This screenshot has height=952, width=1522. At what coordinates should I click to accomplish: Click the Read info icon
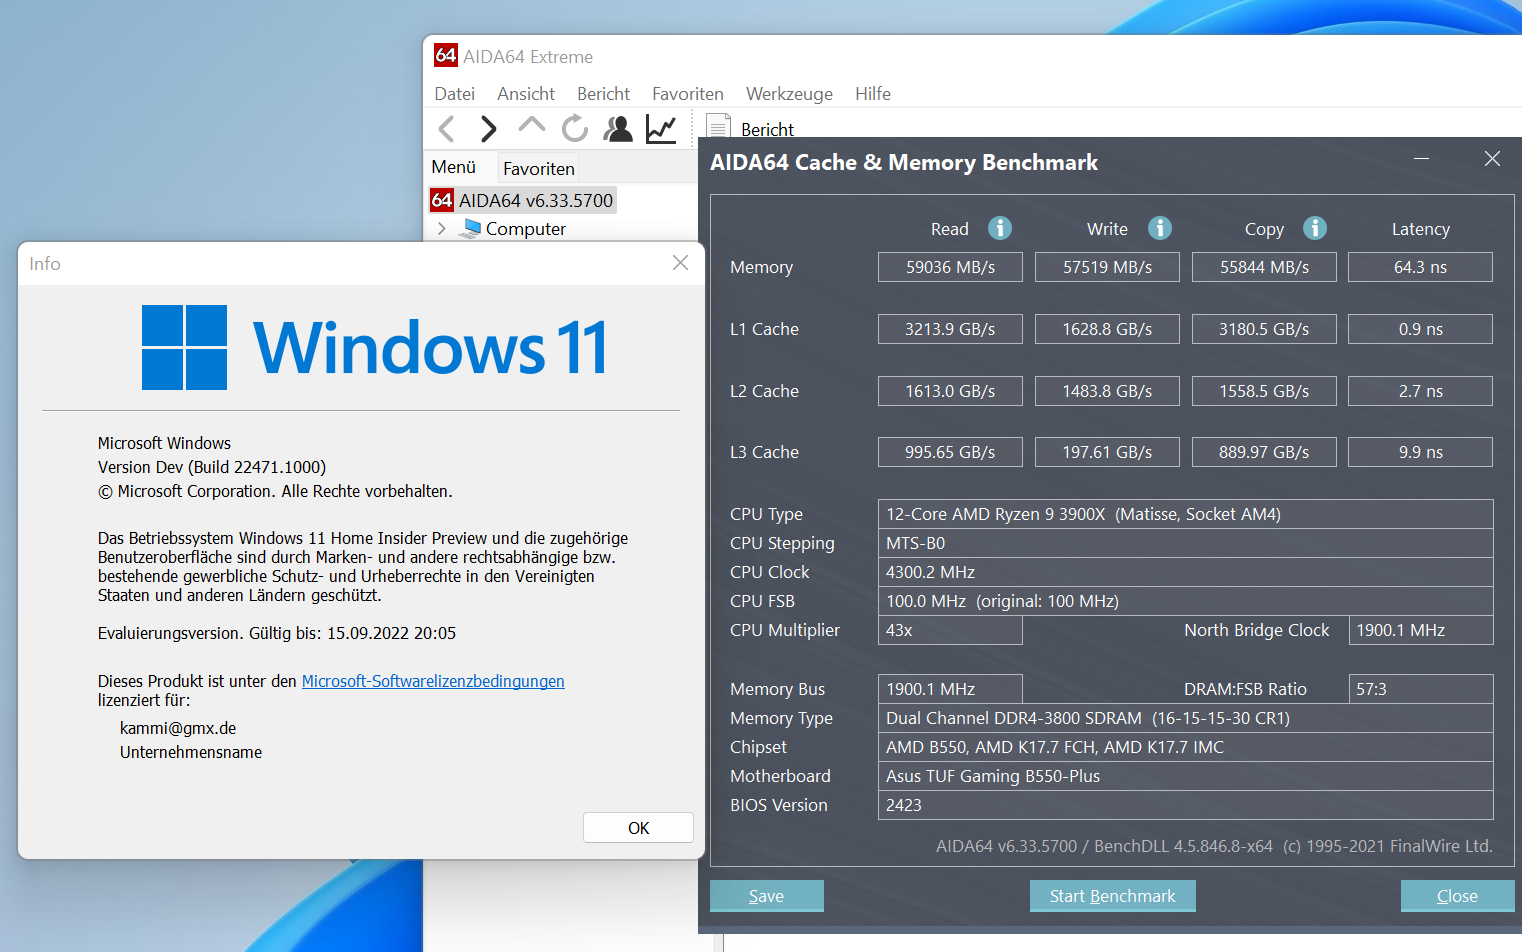coord(1000,228)
